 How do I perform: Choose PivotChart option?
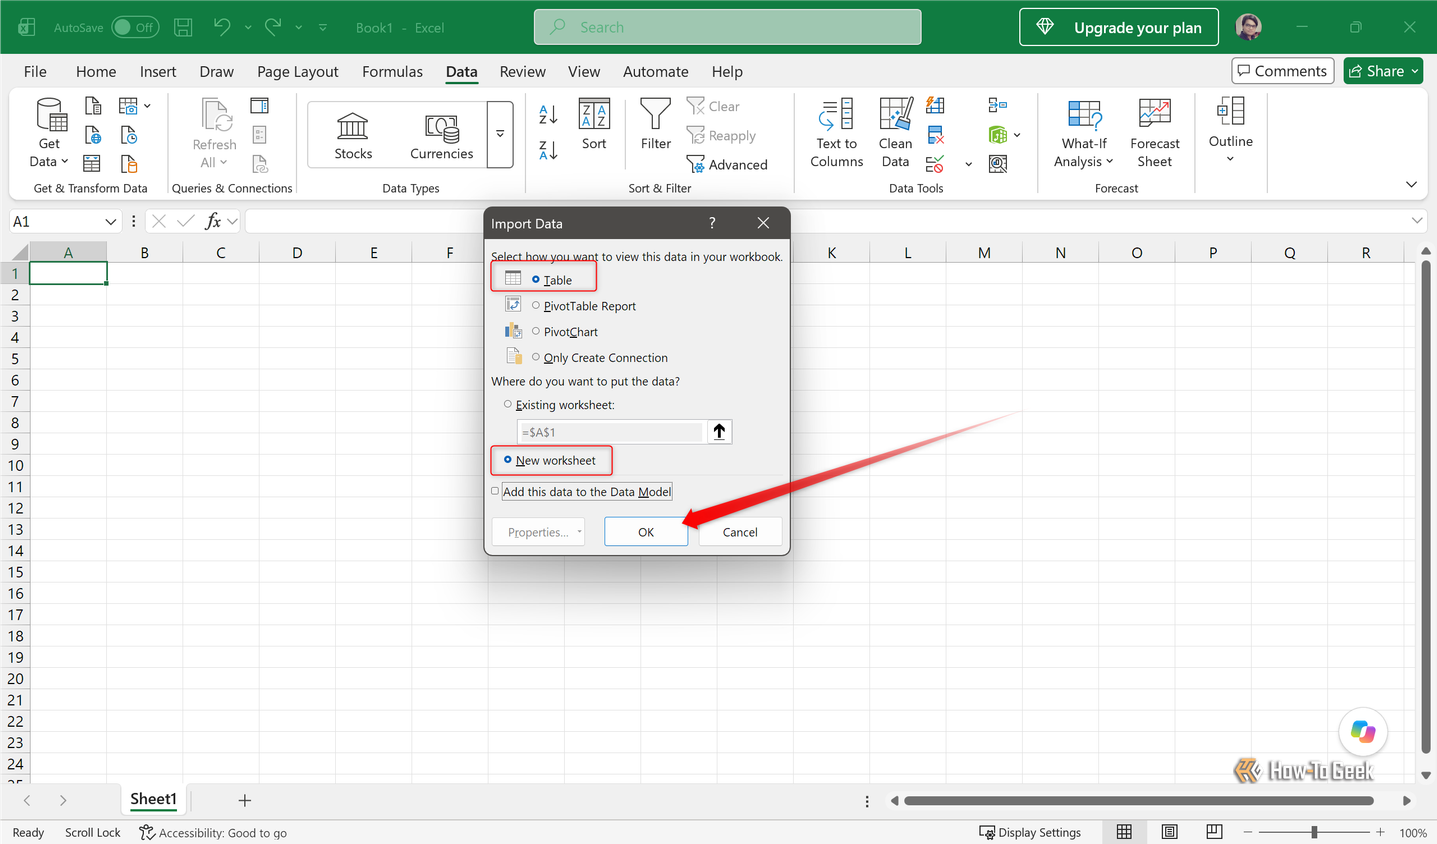pos(536,331)
